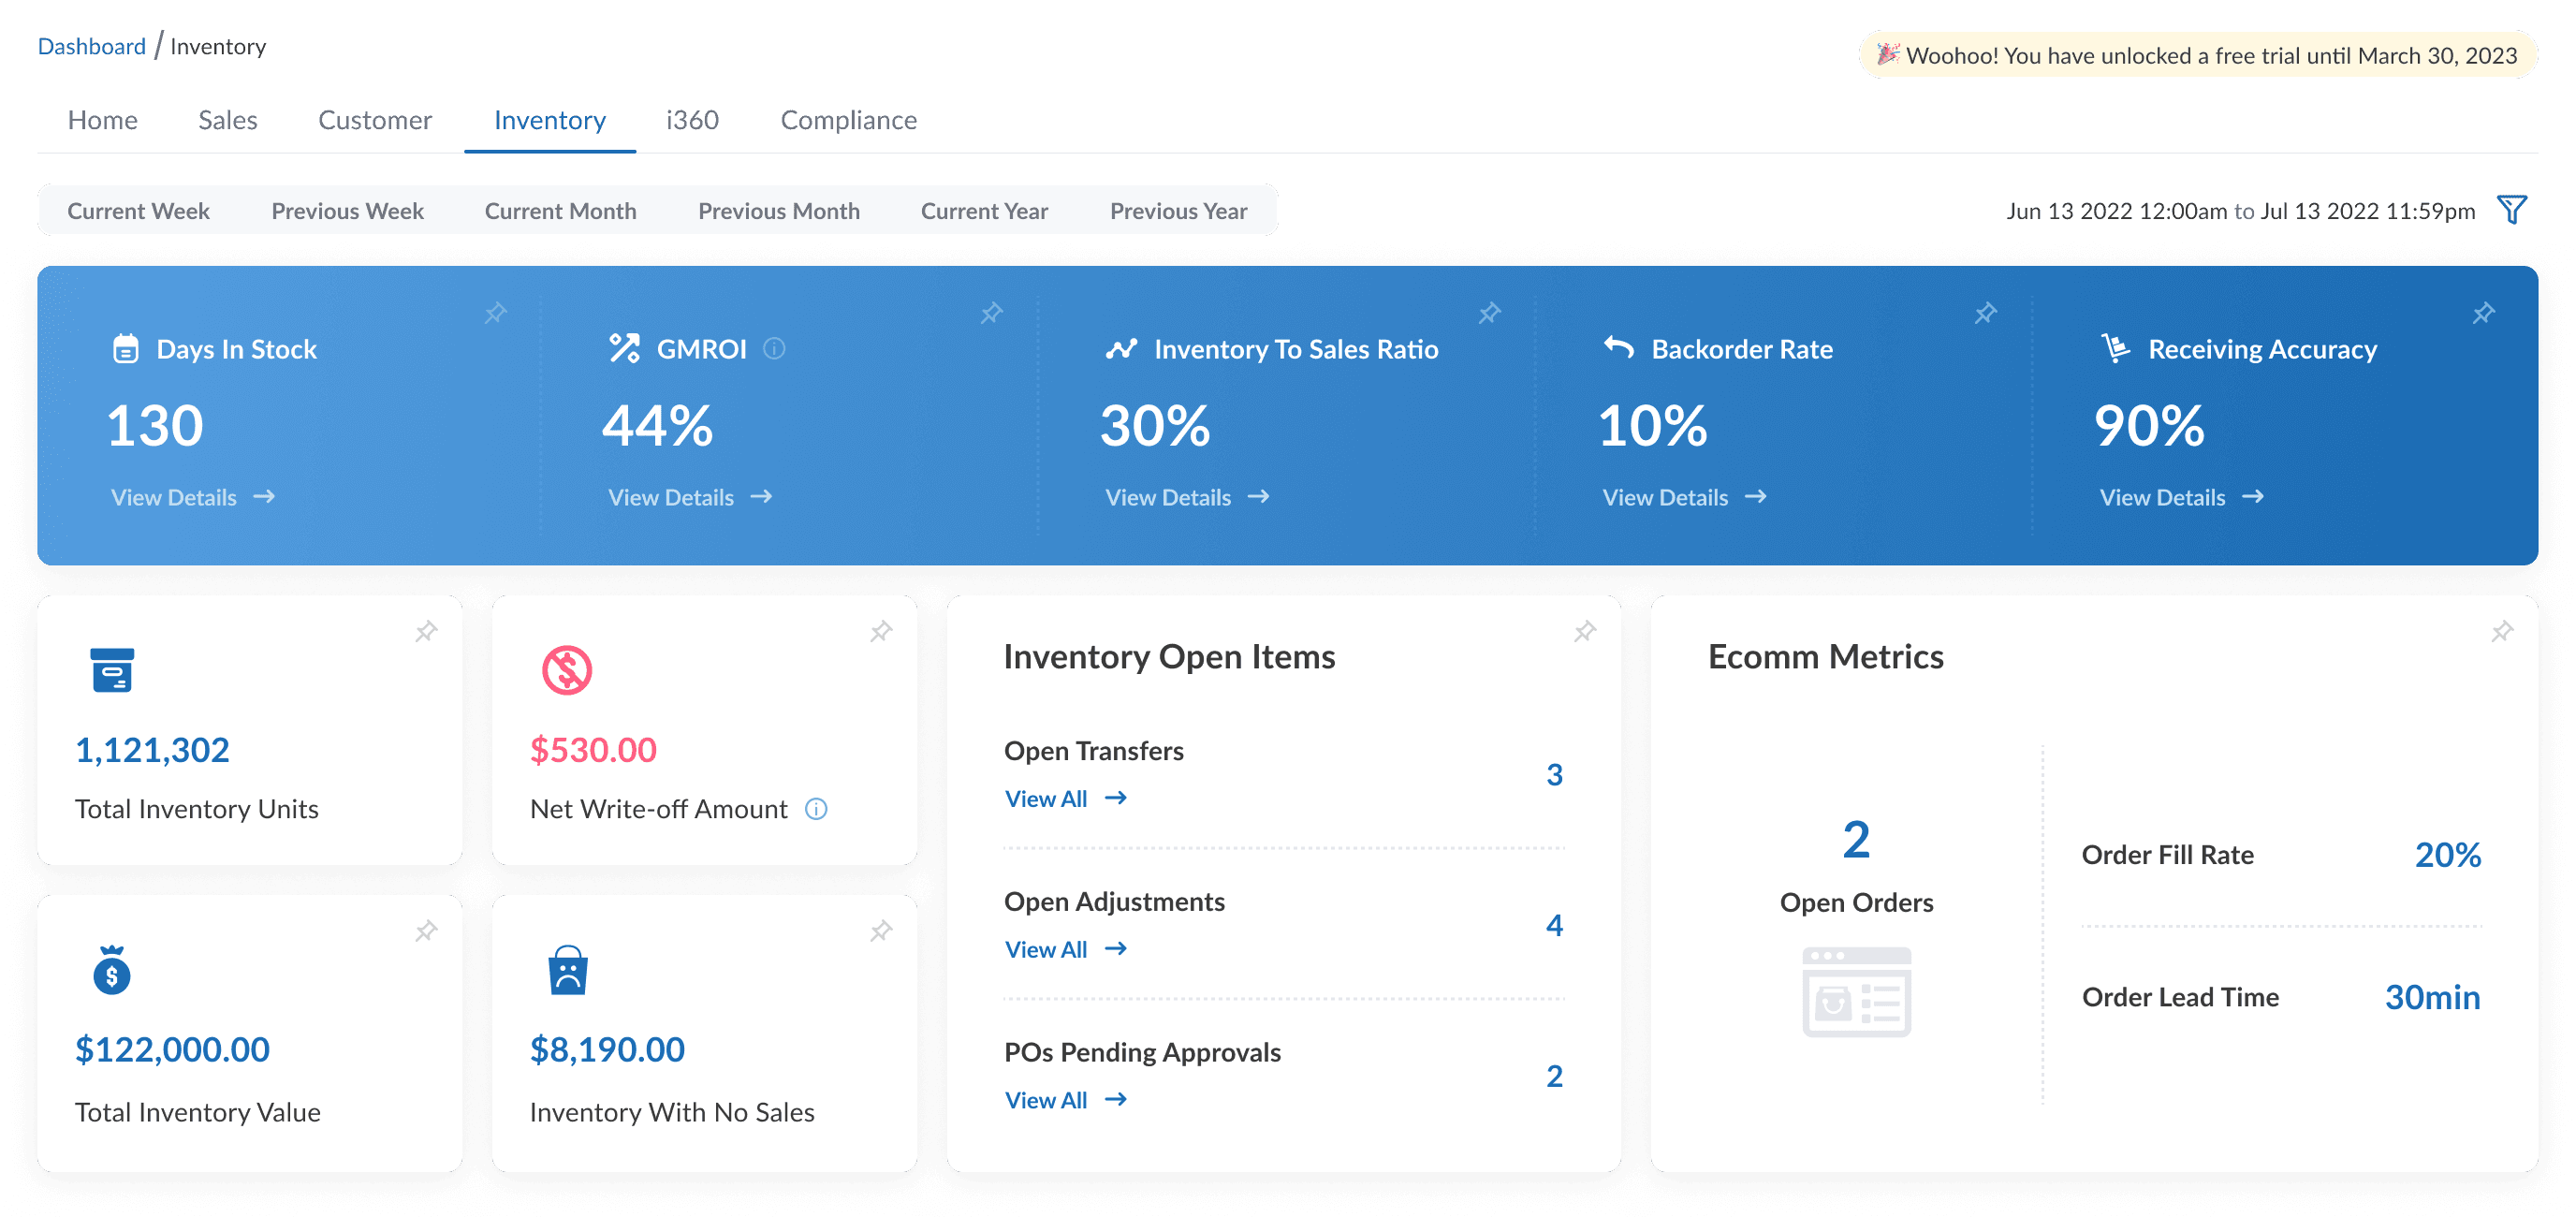Click the free trial notification banner
This screenshot has width=2576, height=1217.
[x=2197, y=55]
